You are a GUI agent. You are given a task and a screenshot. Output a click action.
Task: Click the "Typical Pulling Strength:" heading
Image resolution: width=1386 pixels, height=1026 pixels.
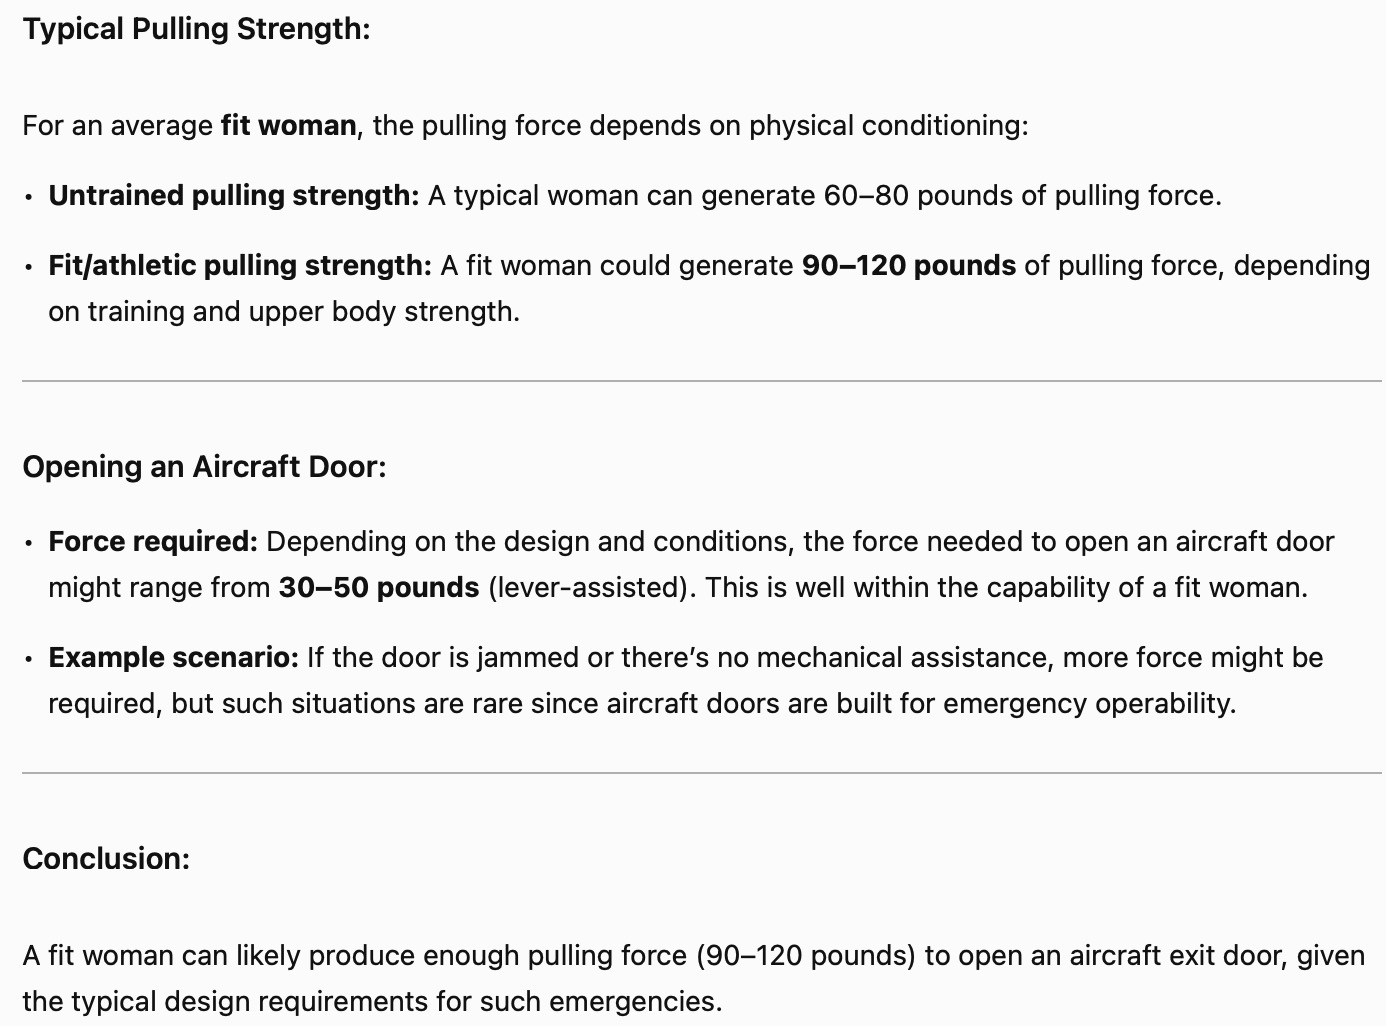(196, 29)
